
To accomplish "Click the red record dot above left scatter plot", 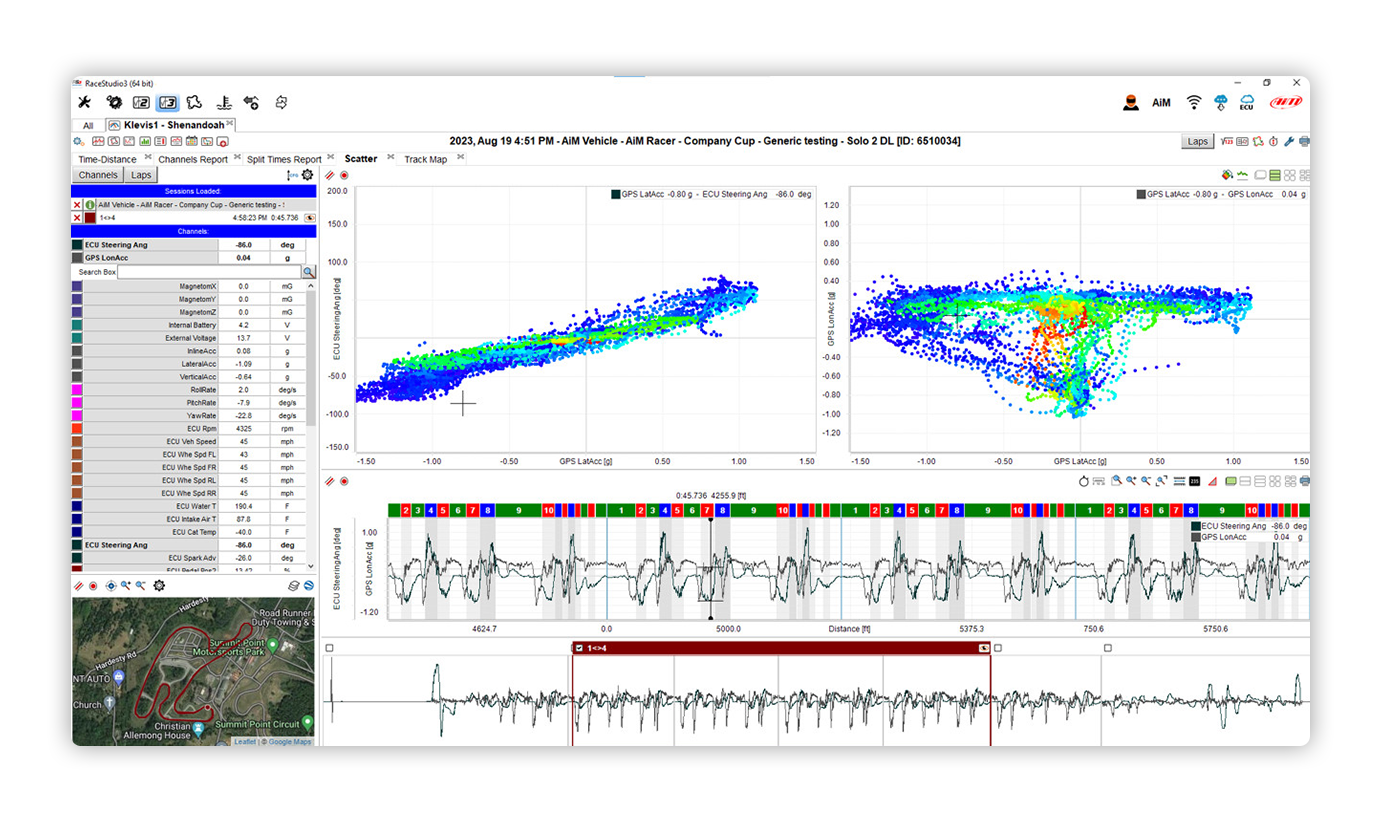I will coord(344,175).
